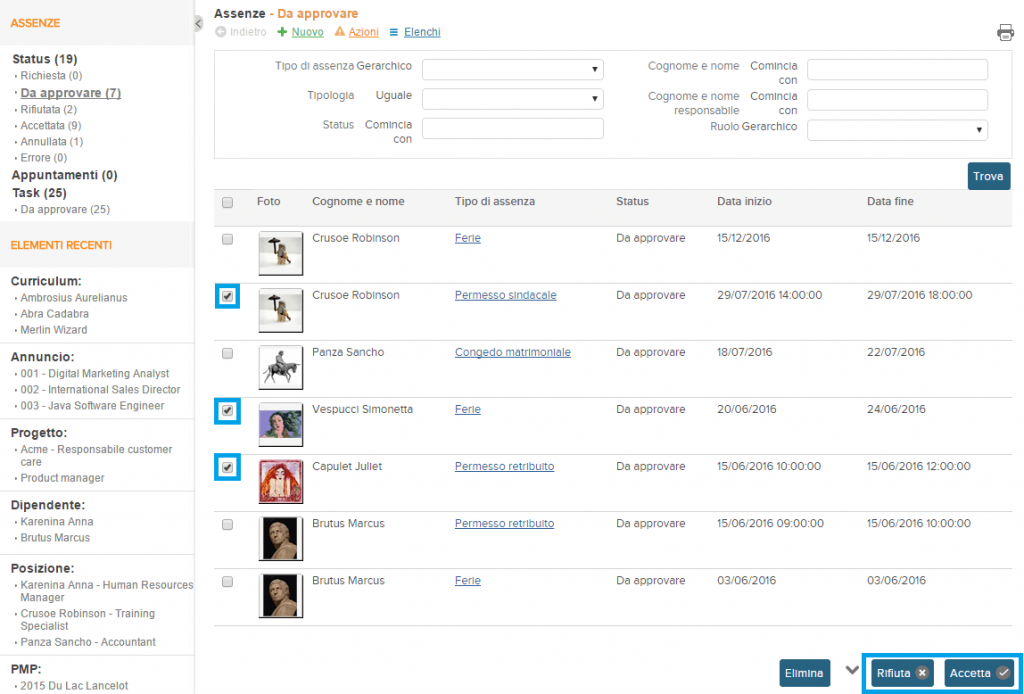Screen dimensions: 1024x694
Task: Expand the chevron next to Elimina
Action: point(852,670)
